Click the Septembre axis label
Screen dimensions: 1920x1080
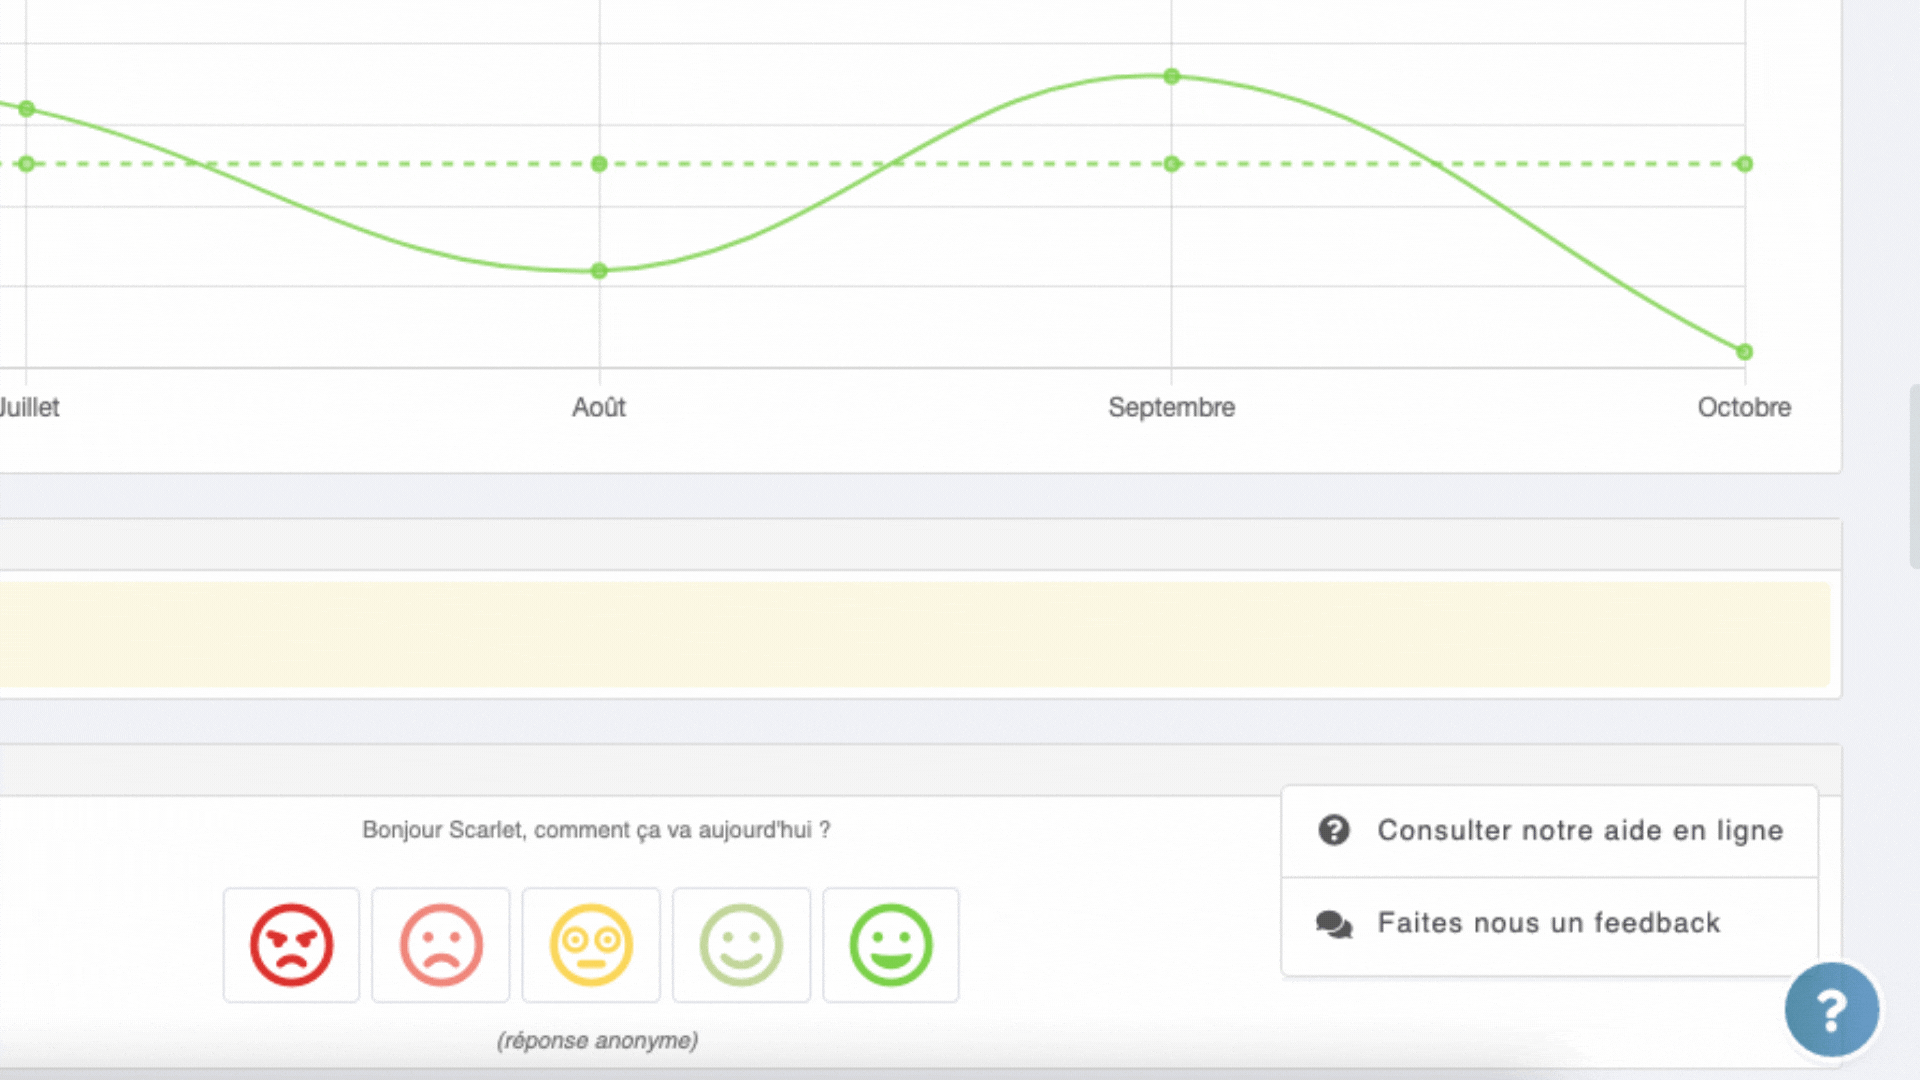[1171, 407]
